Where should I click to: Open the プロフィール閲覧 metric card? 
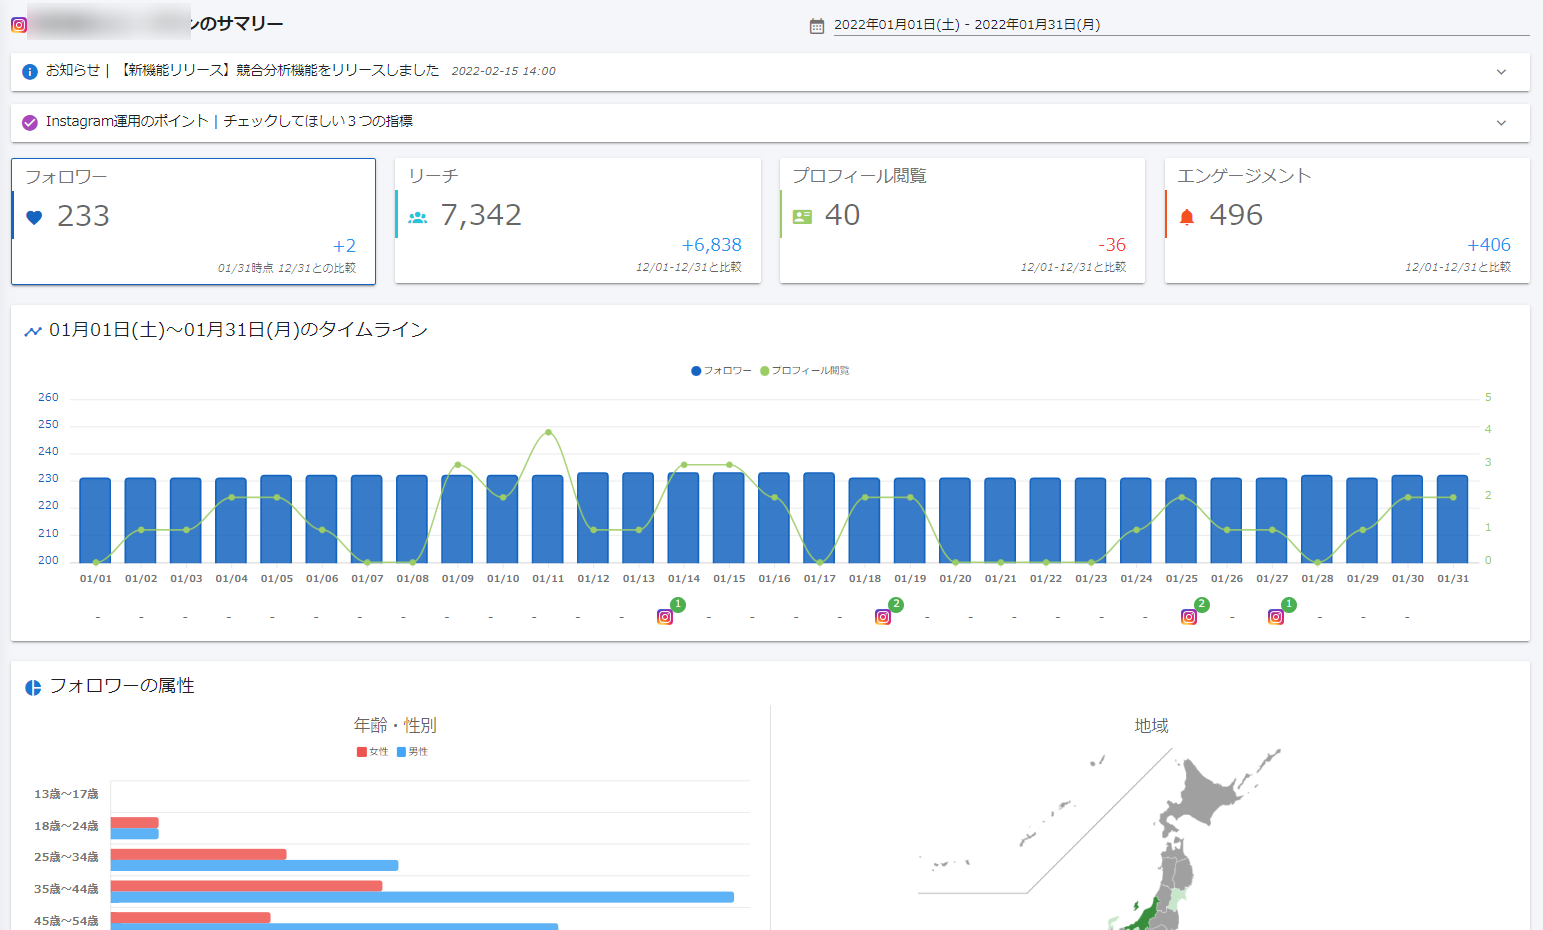962,221
